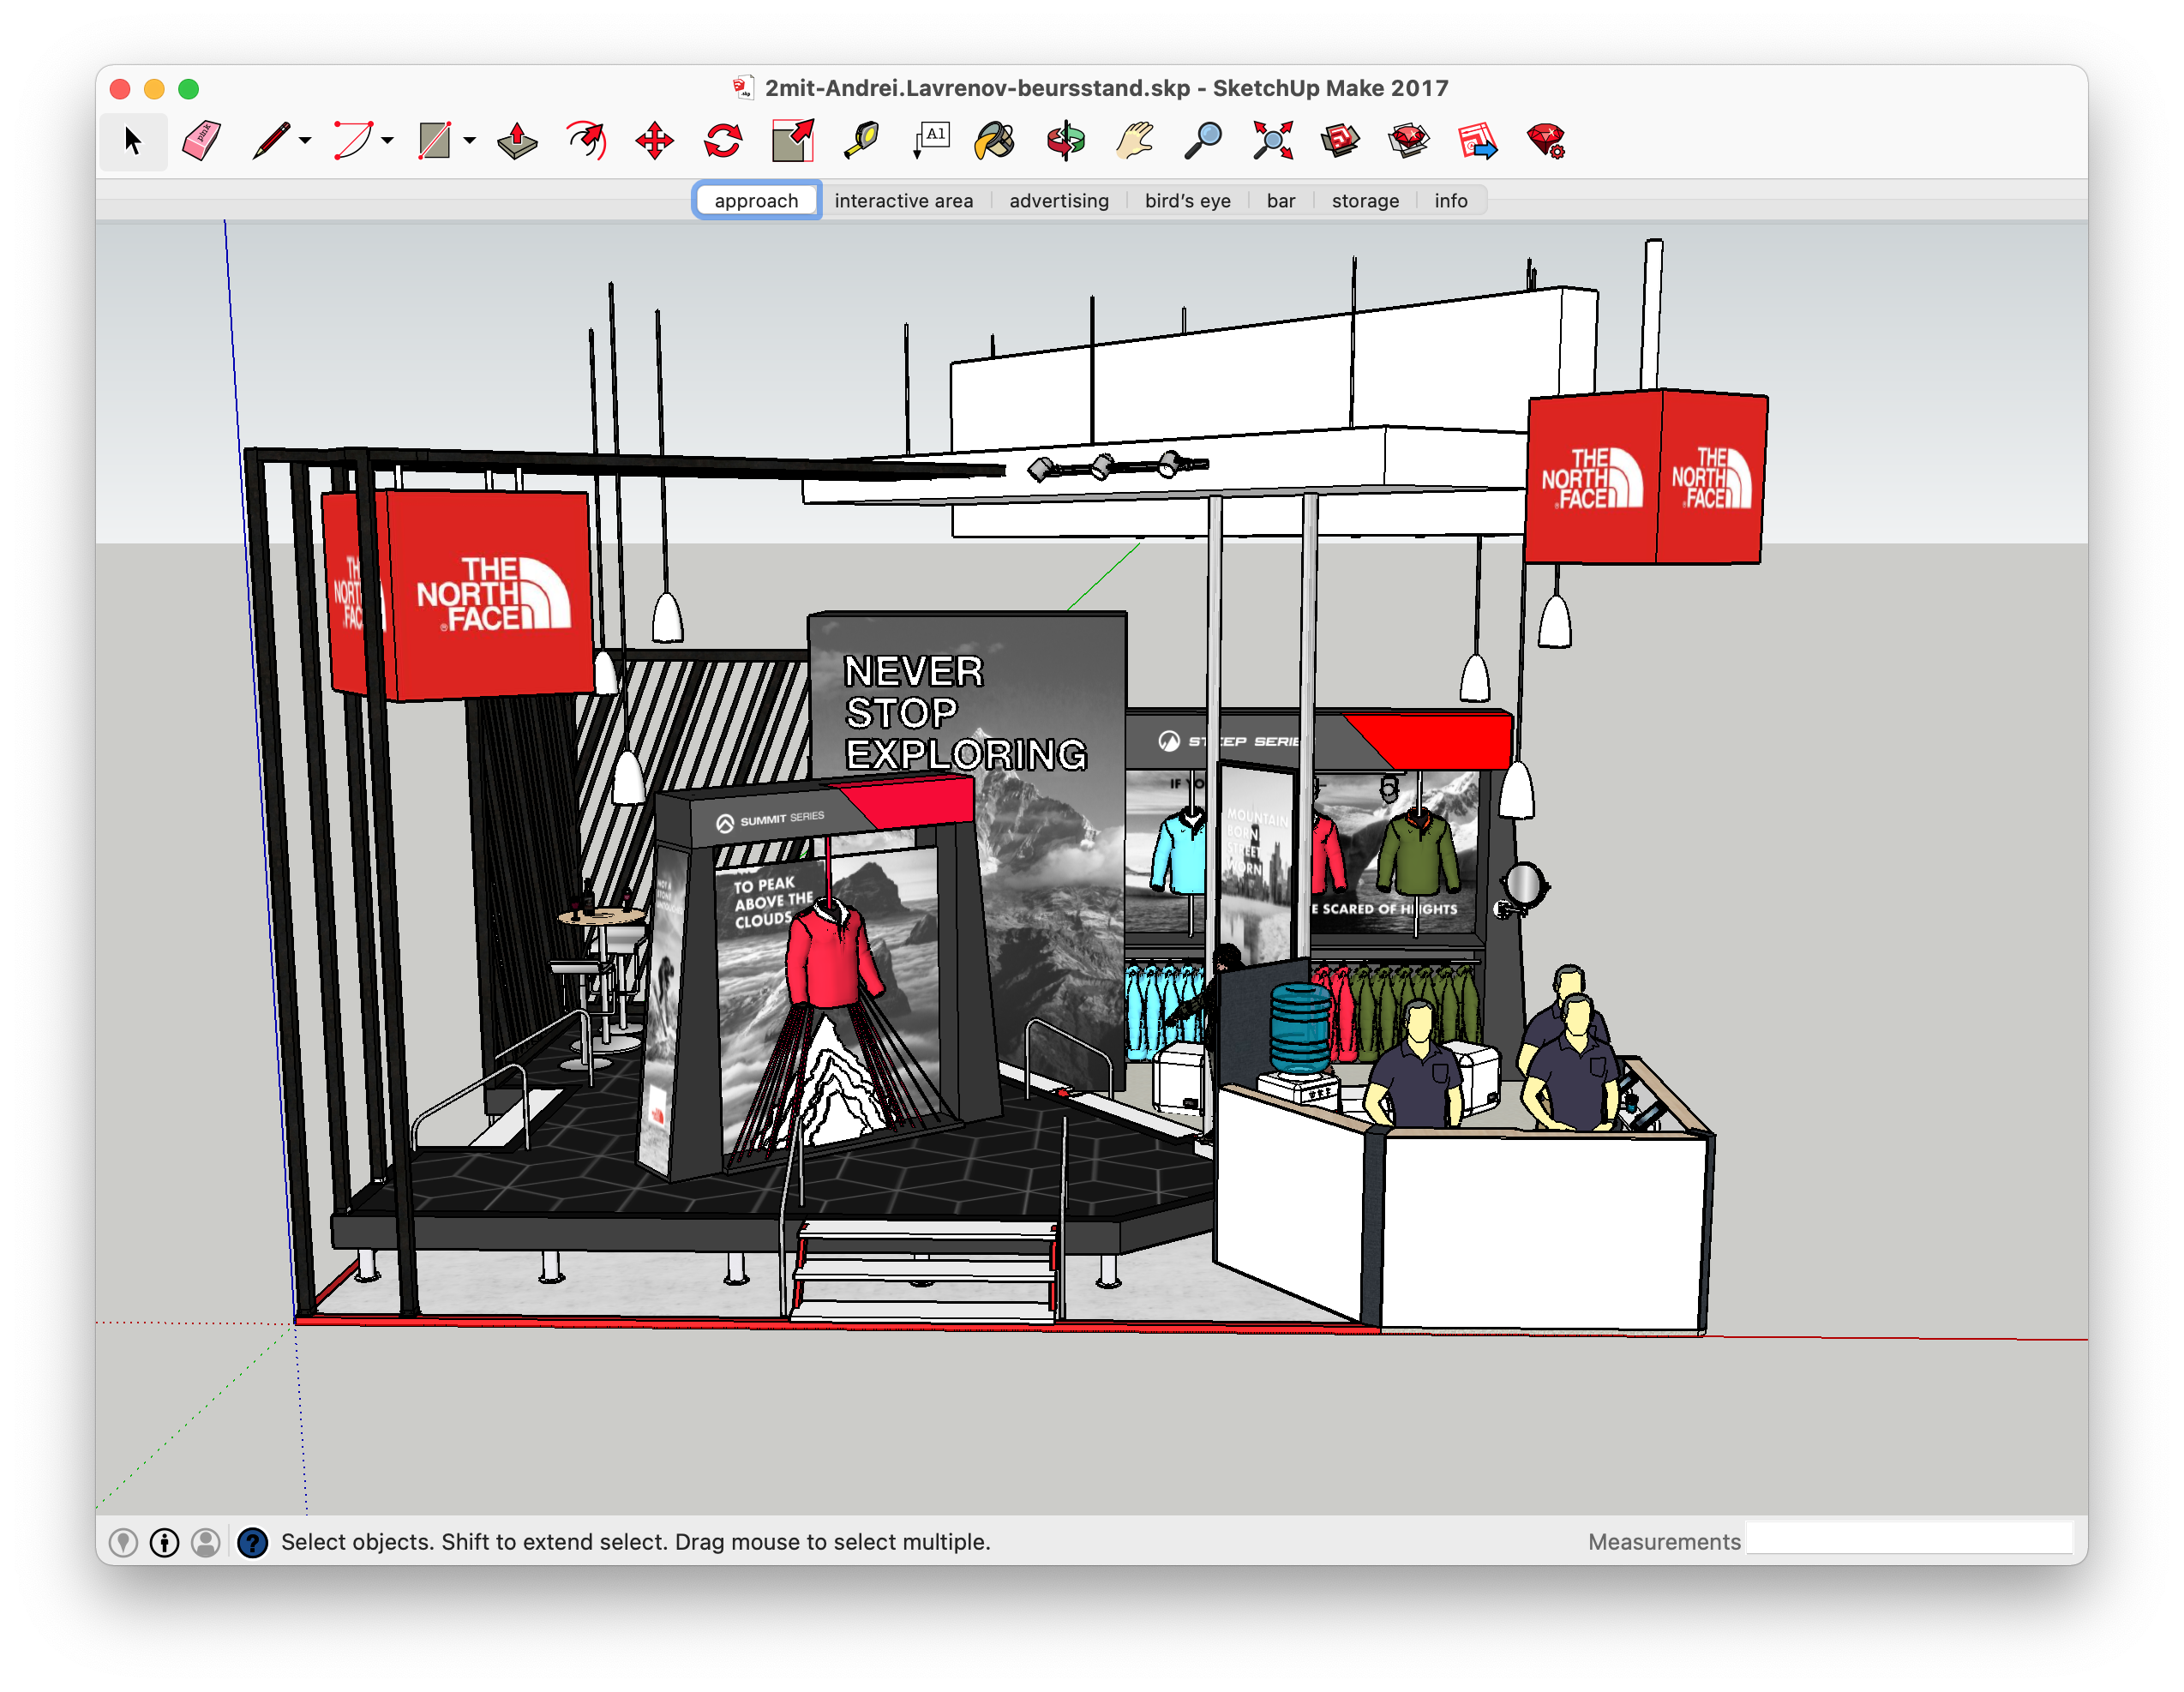Select the Eraser tool
The width and height of the screenshot is (2184, 1692).
point(201,141)
